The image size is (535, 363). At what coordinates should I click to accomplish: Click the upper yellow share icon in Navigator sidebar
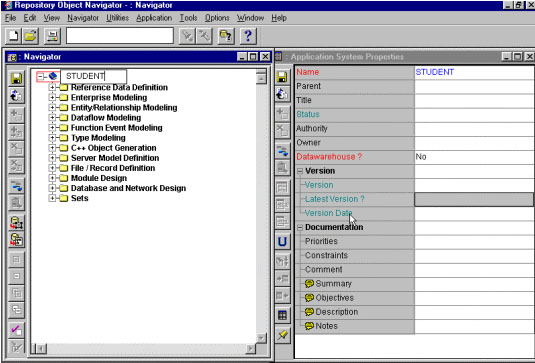(x=16, y=223)
